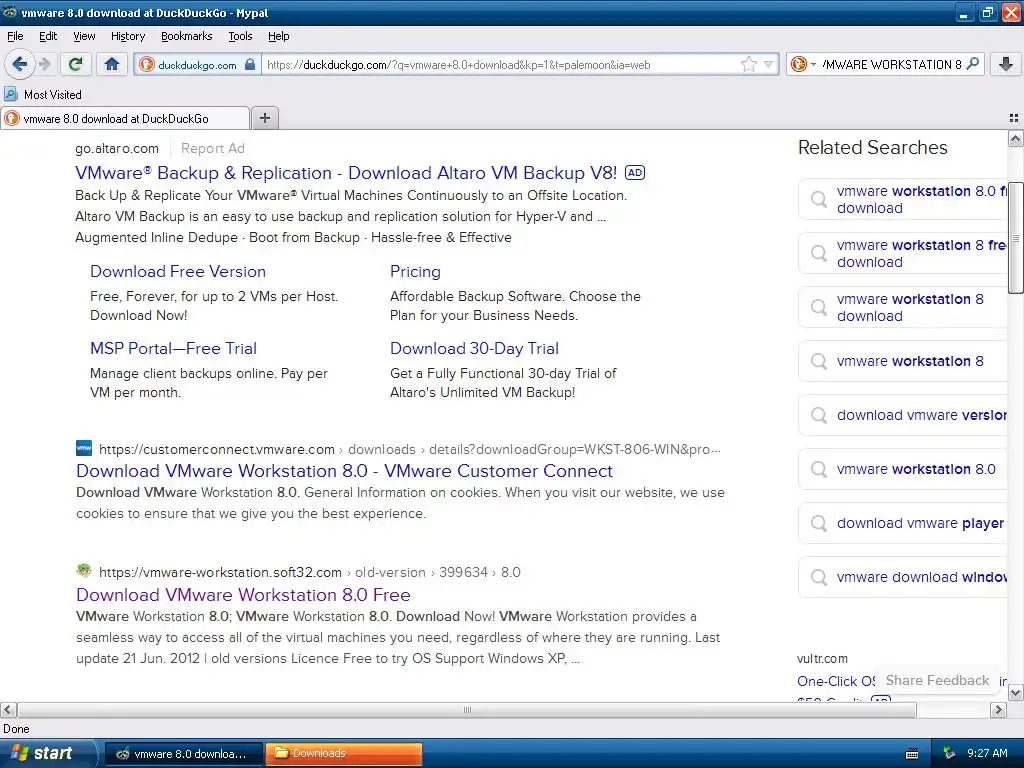
Task: Click the network tray icon near the clock
Action: tap(950, 754)
